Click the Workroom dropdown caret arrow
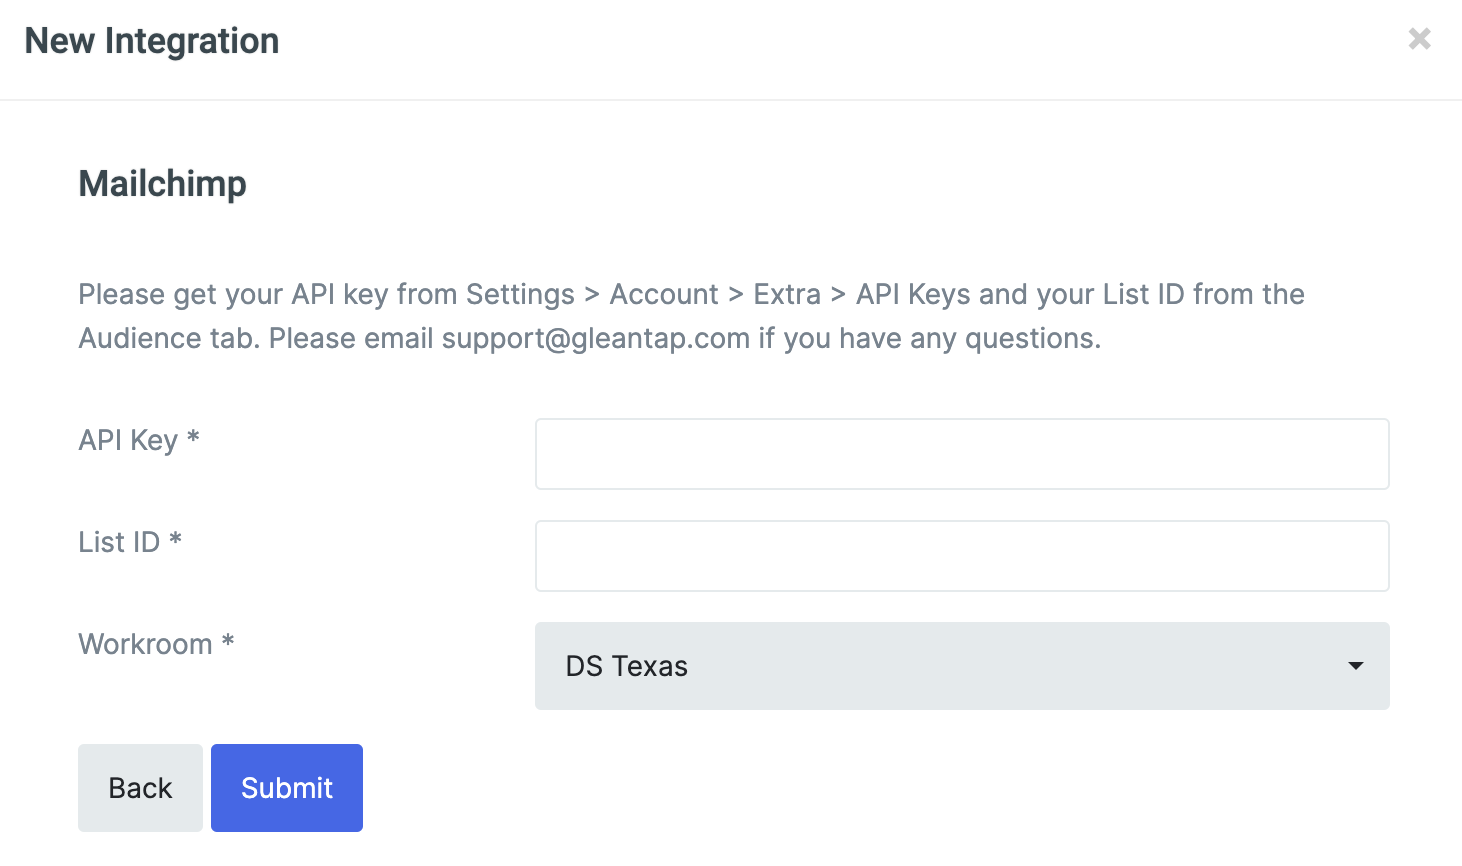The image size is (1462, 866). [x=1355, y=666]
